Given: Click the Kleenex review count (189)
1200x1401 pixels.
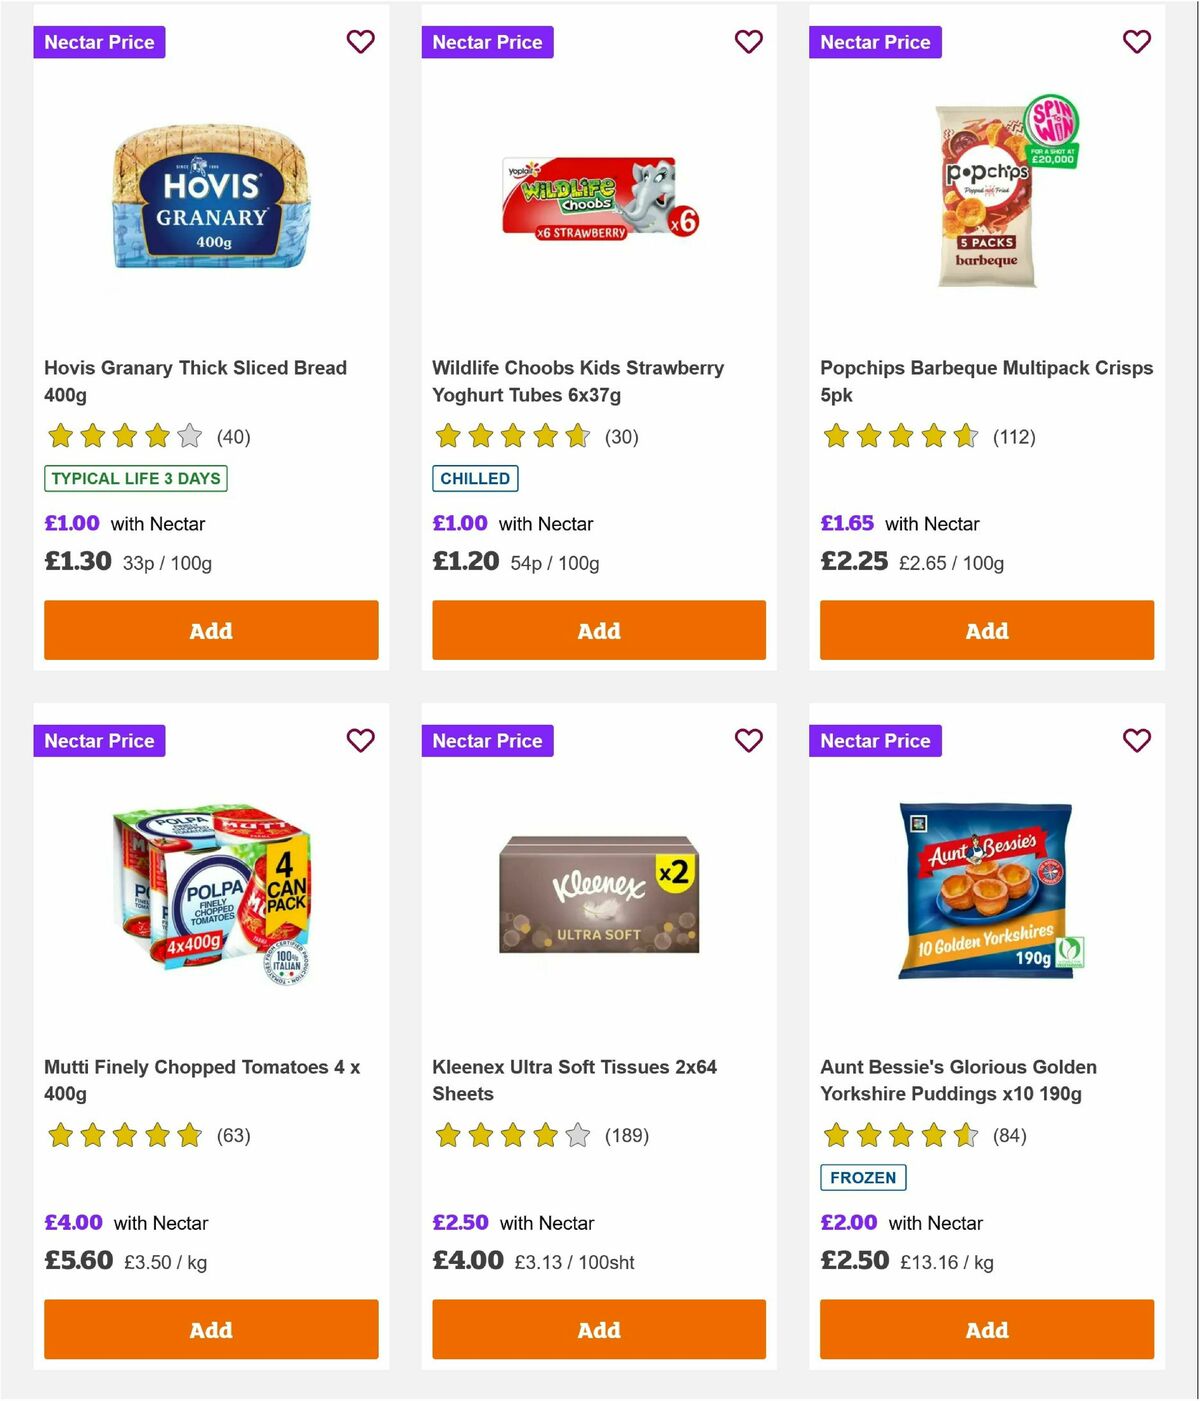Looking at the screenshot, I should coord(627,1136).
